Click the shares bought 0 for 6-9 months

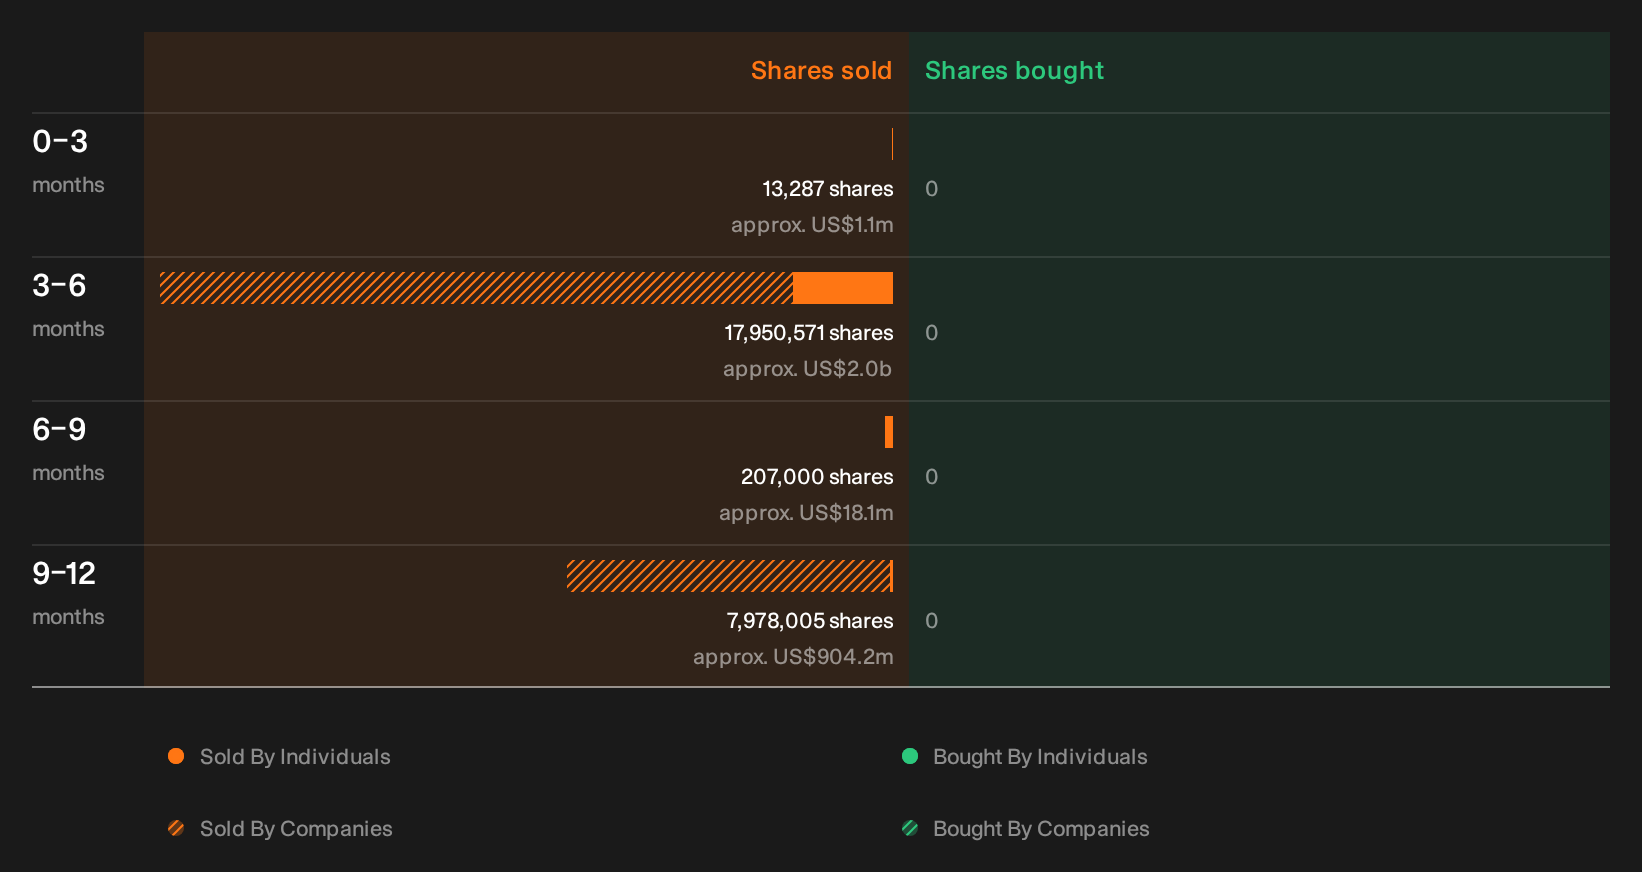tap(931, 477)
